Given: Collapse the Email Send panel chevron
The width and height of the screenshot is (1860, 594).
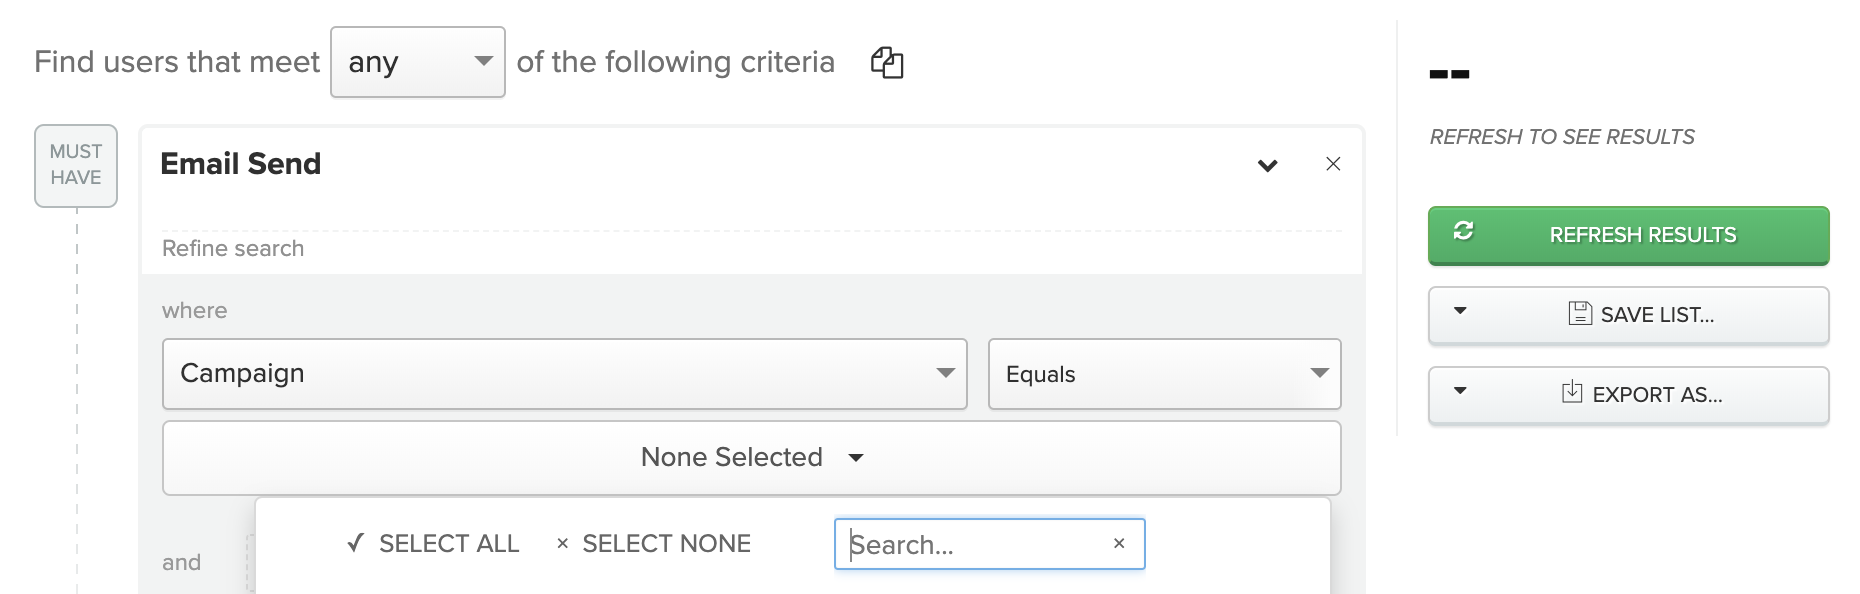Looking at the screenshot, I should 1267,165.
